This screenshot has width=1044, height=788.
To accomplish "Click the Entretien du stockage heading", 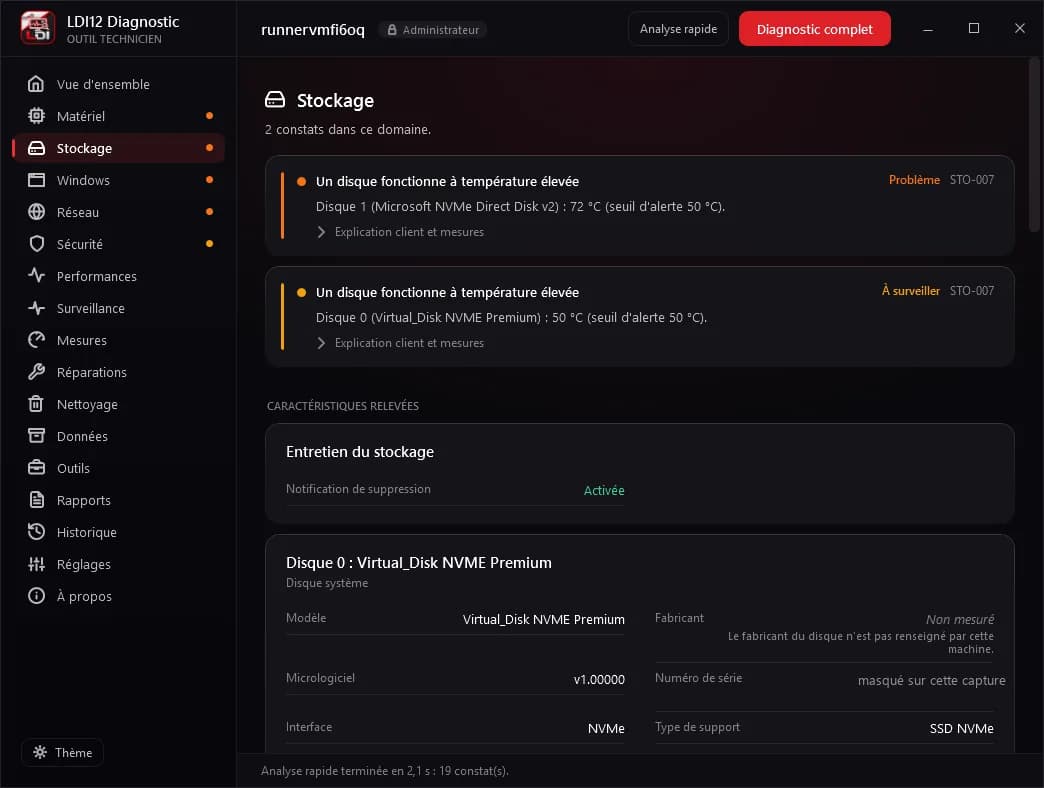I will point(360,452).
